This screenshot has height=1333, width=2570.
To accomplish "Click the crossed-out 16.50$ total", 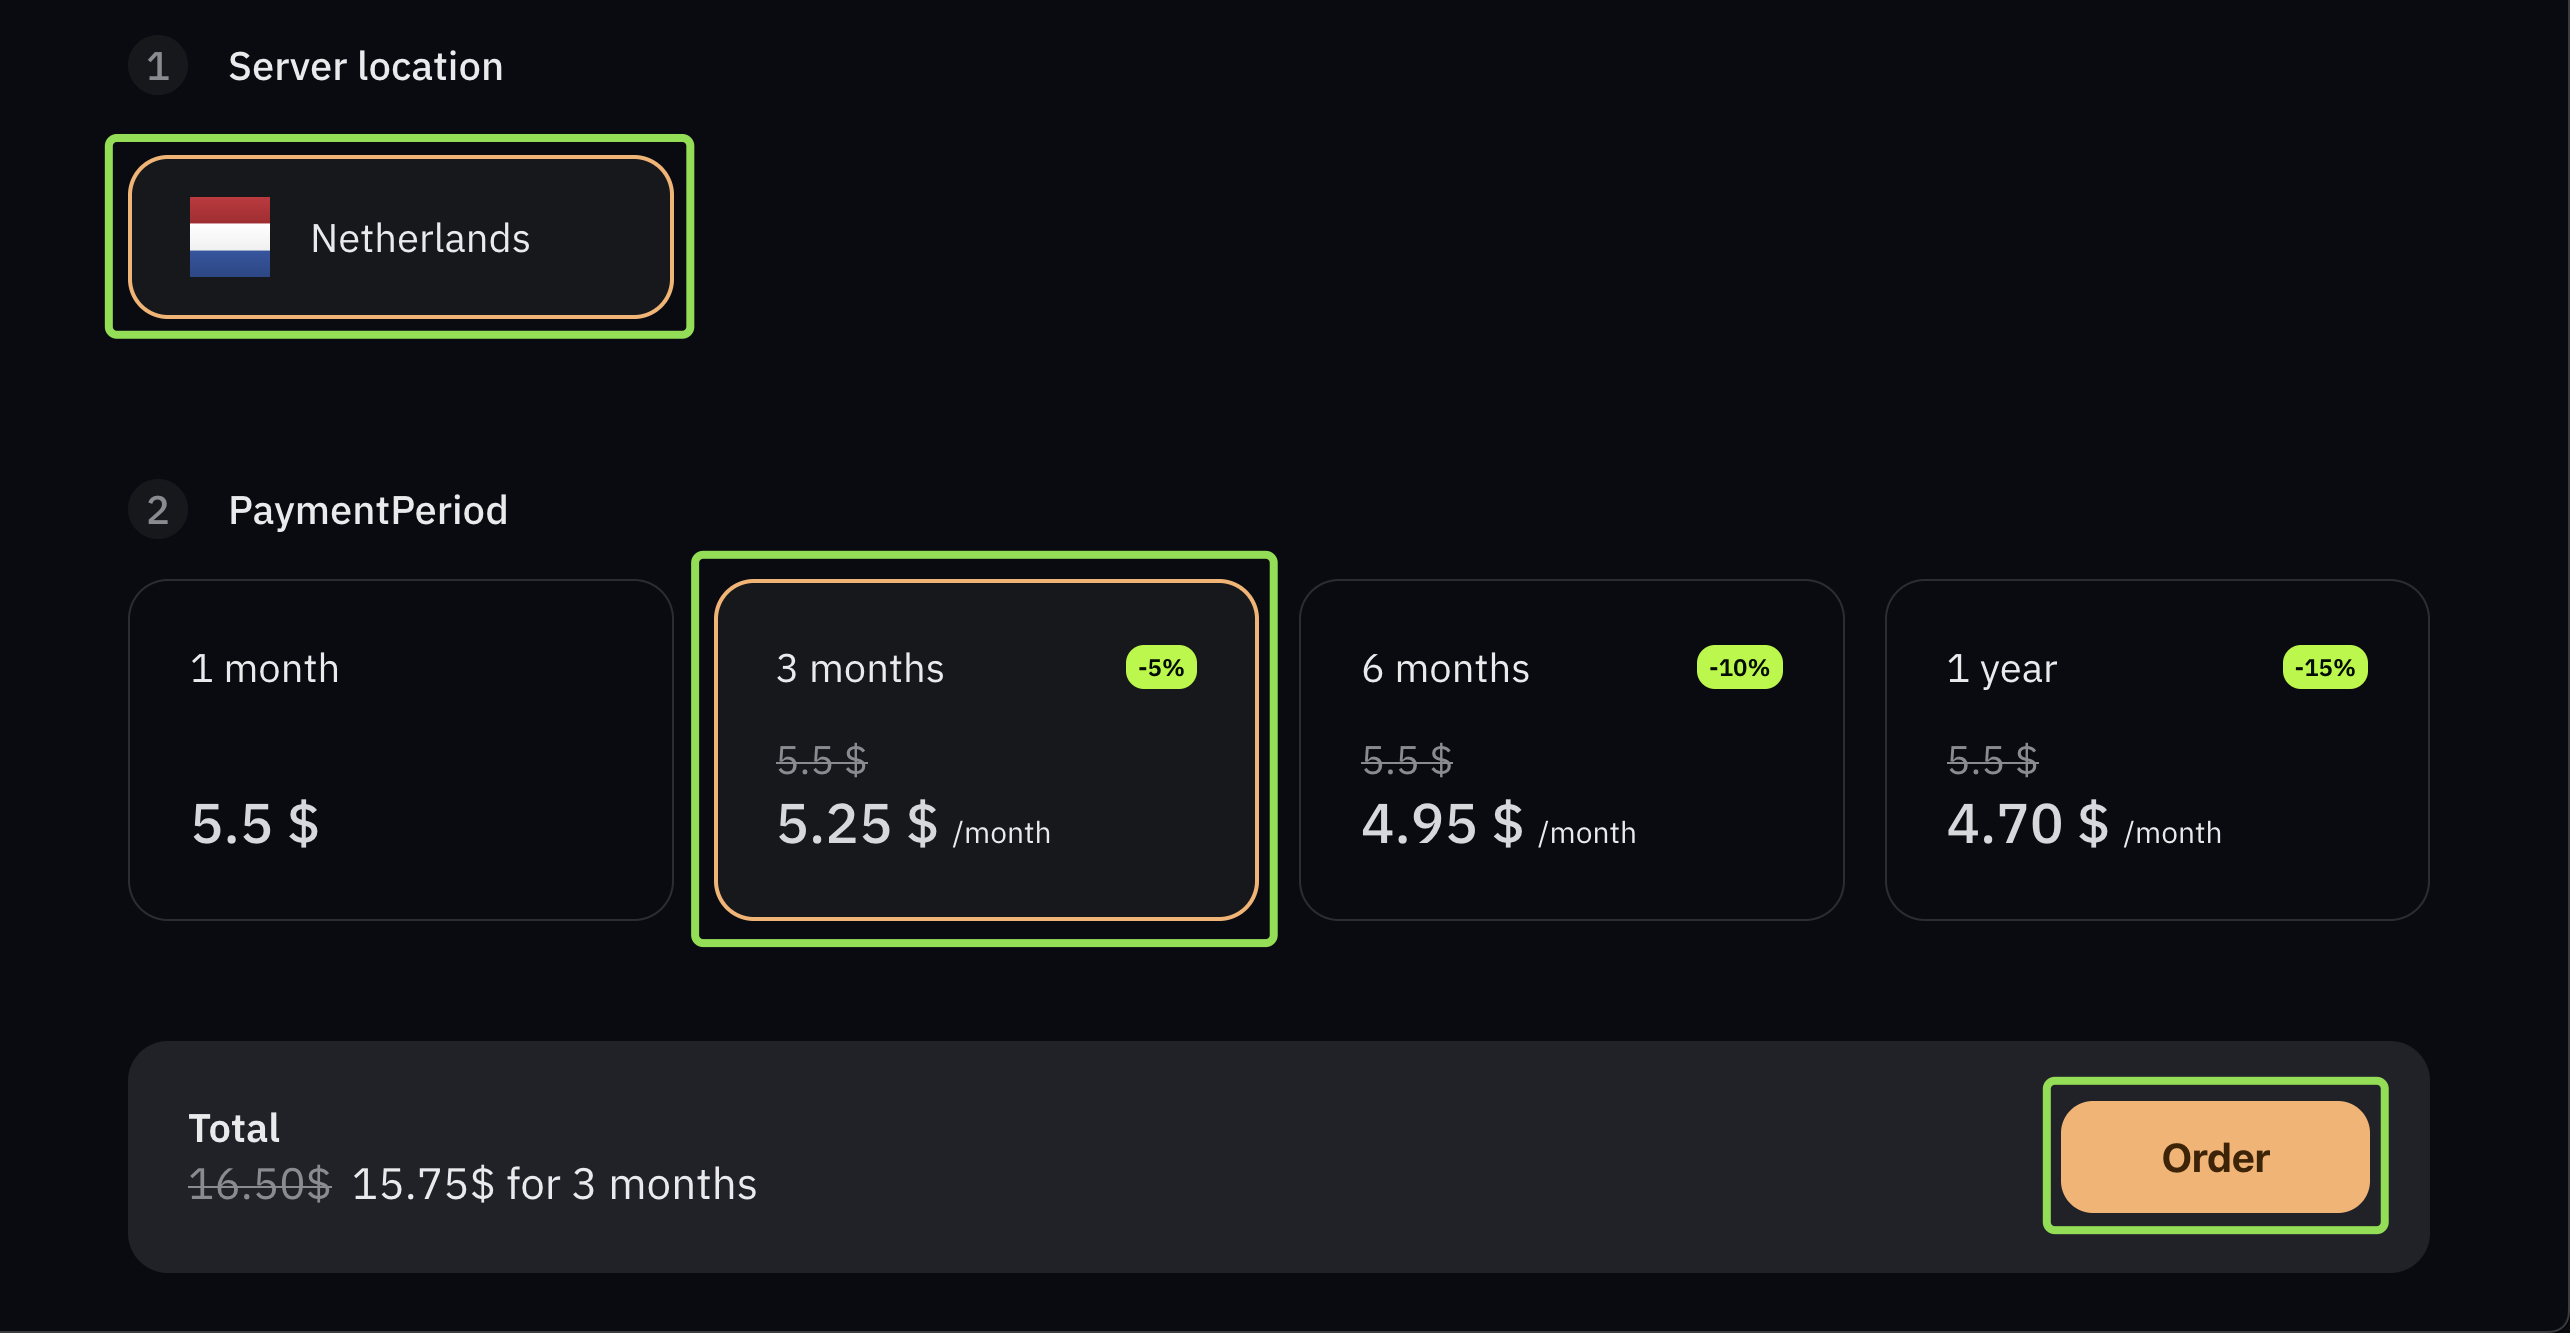I will [260, 1185].
